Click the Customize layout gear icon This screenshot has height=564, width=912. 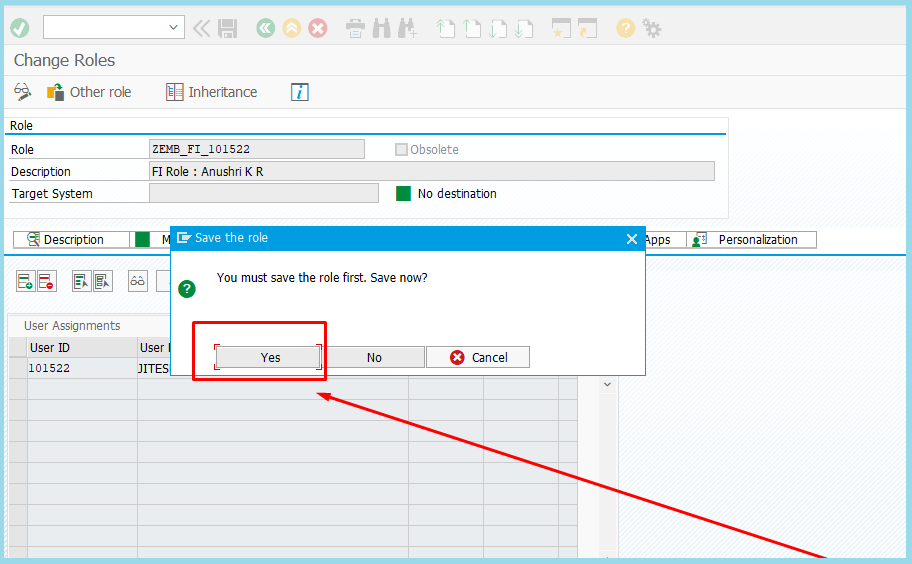click(x=652, y=28)
